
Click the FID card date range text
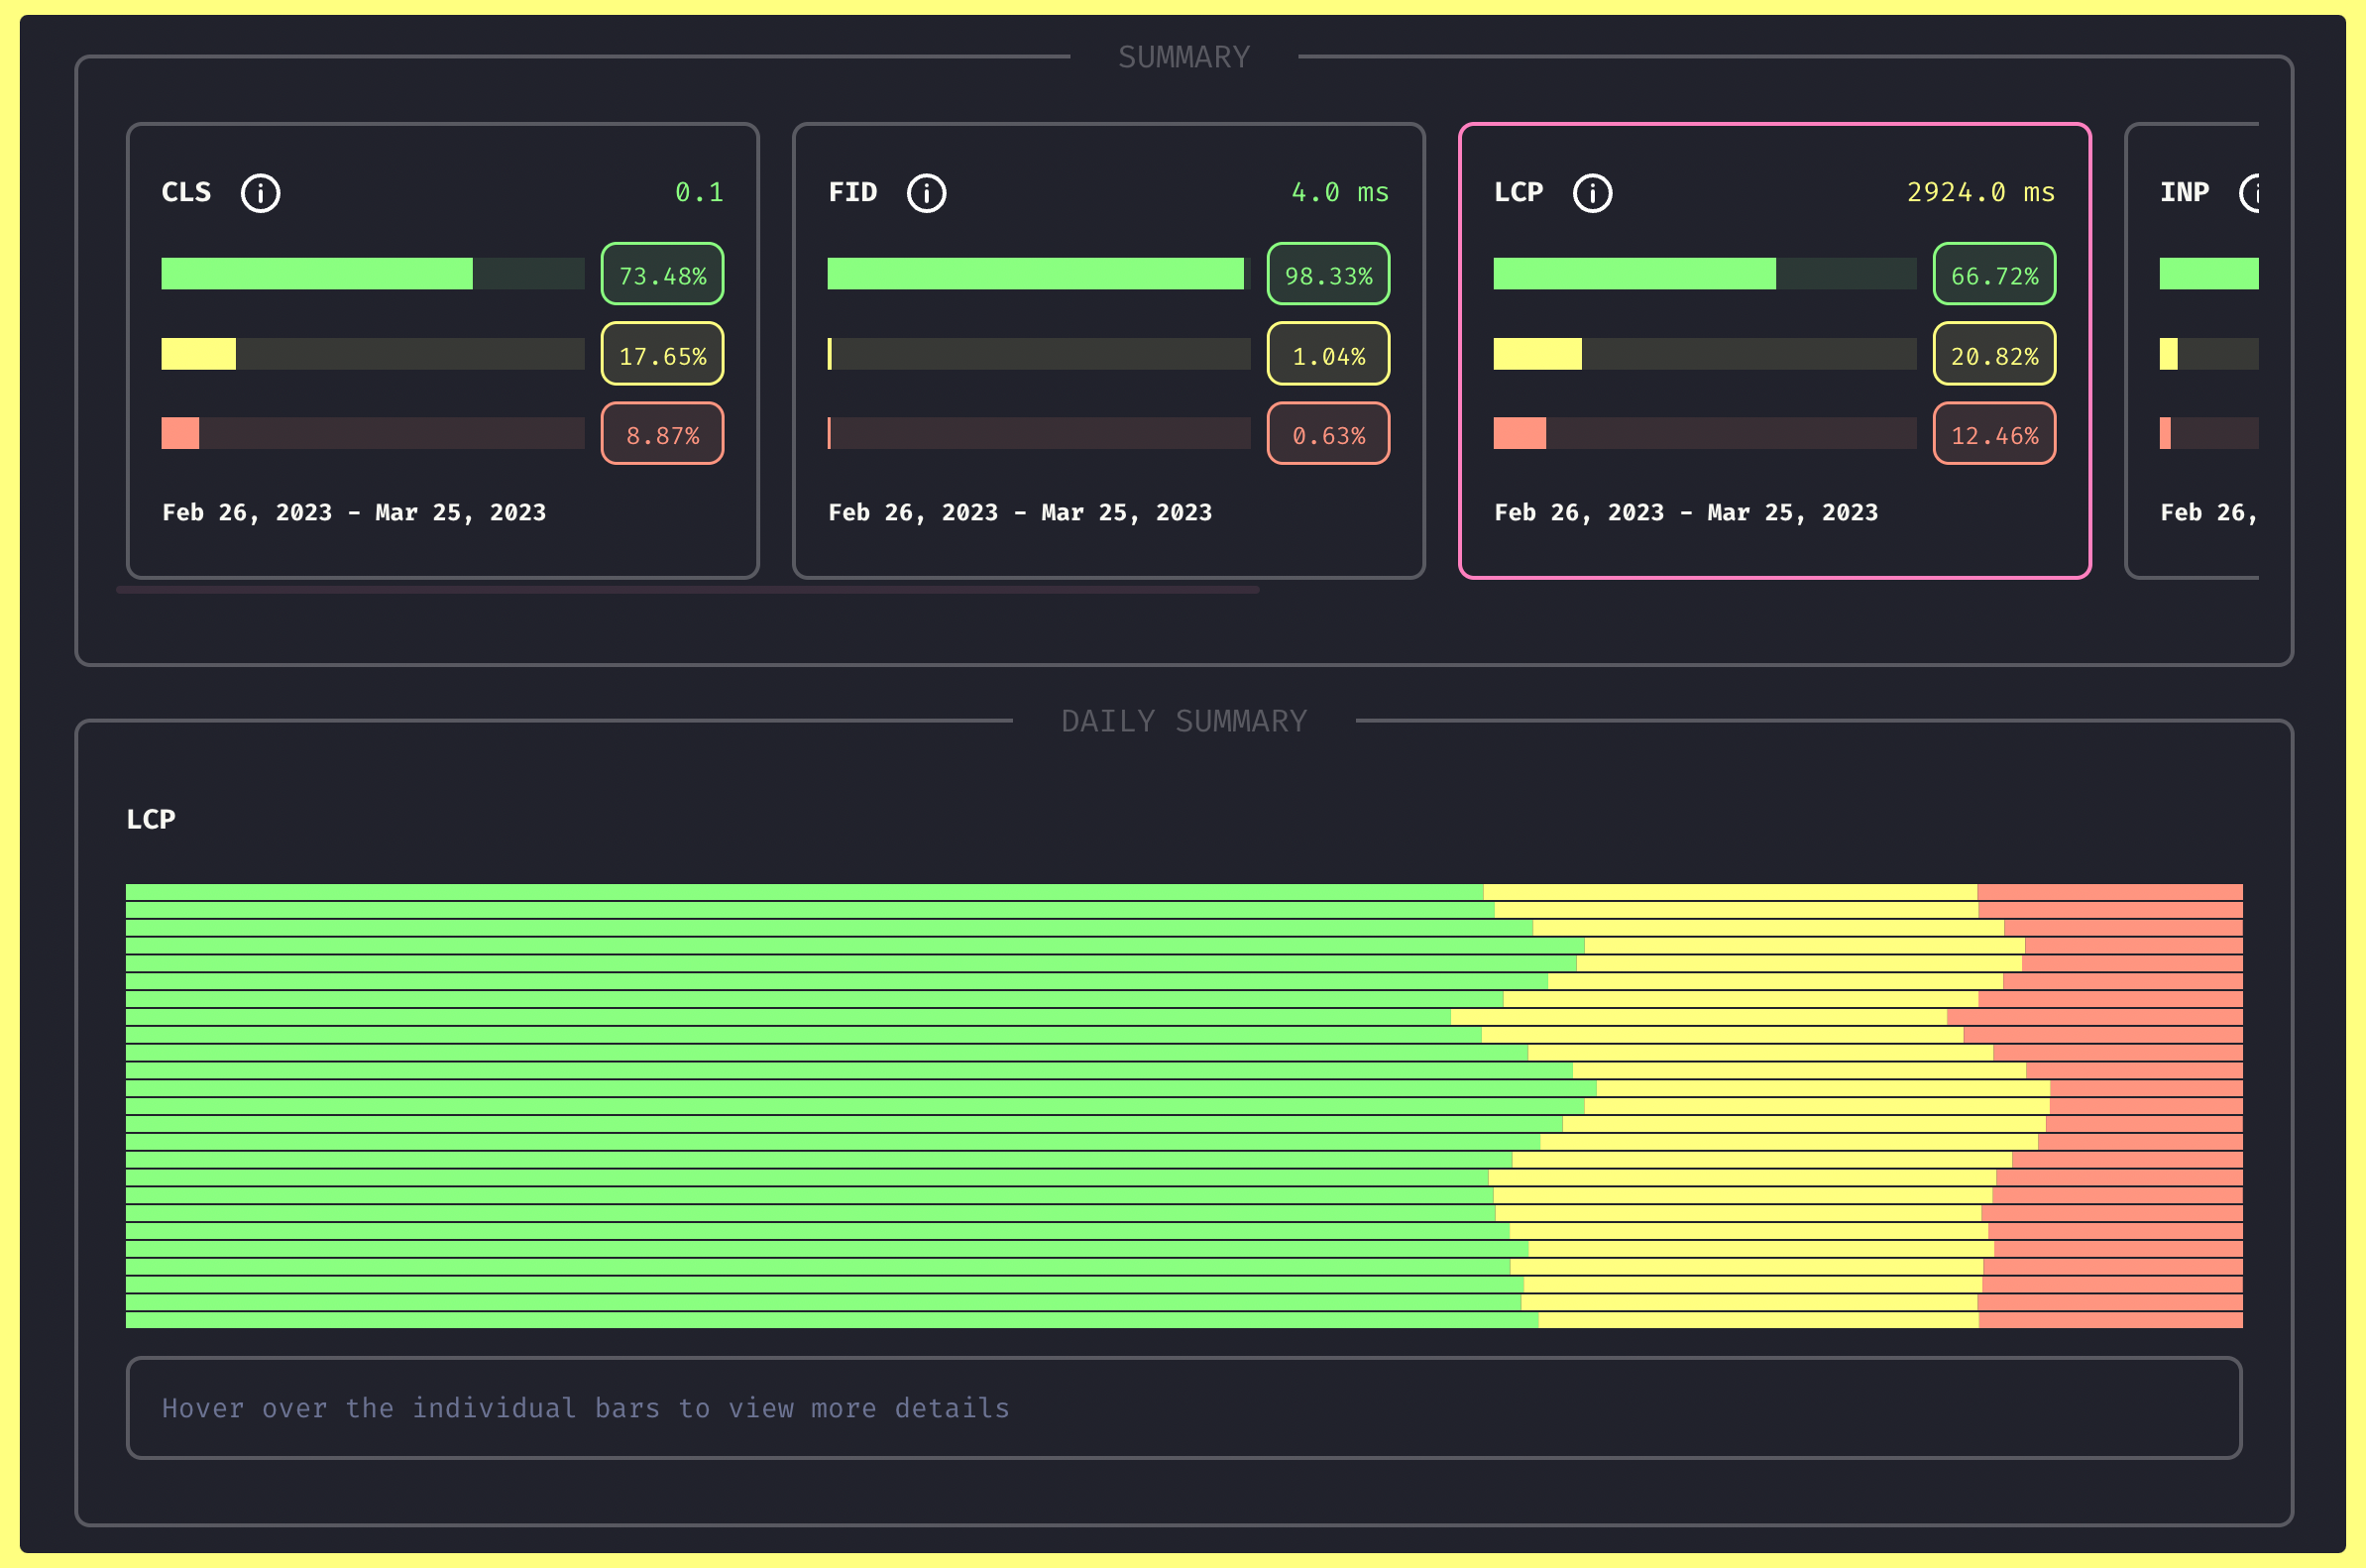[1020, 513]
